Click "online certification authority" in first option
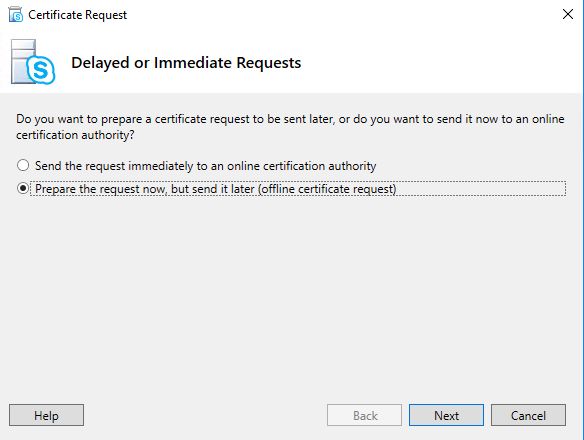The image size is (584, 440). click(x=301, y=166)
